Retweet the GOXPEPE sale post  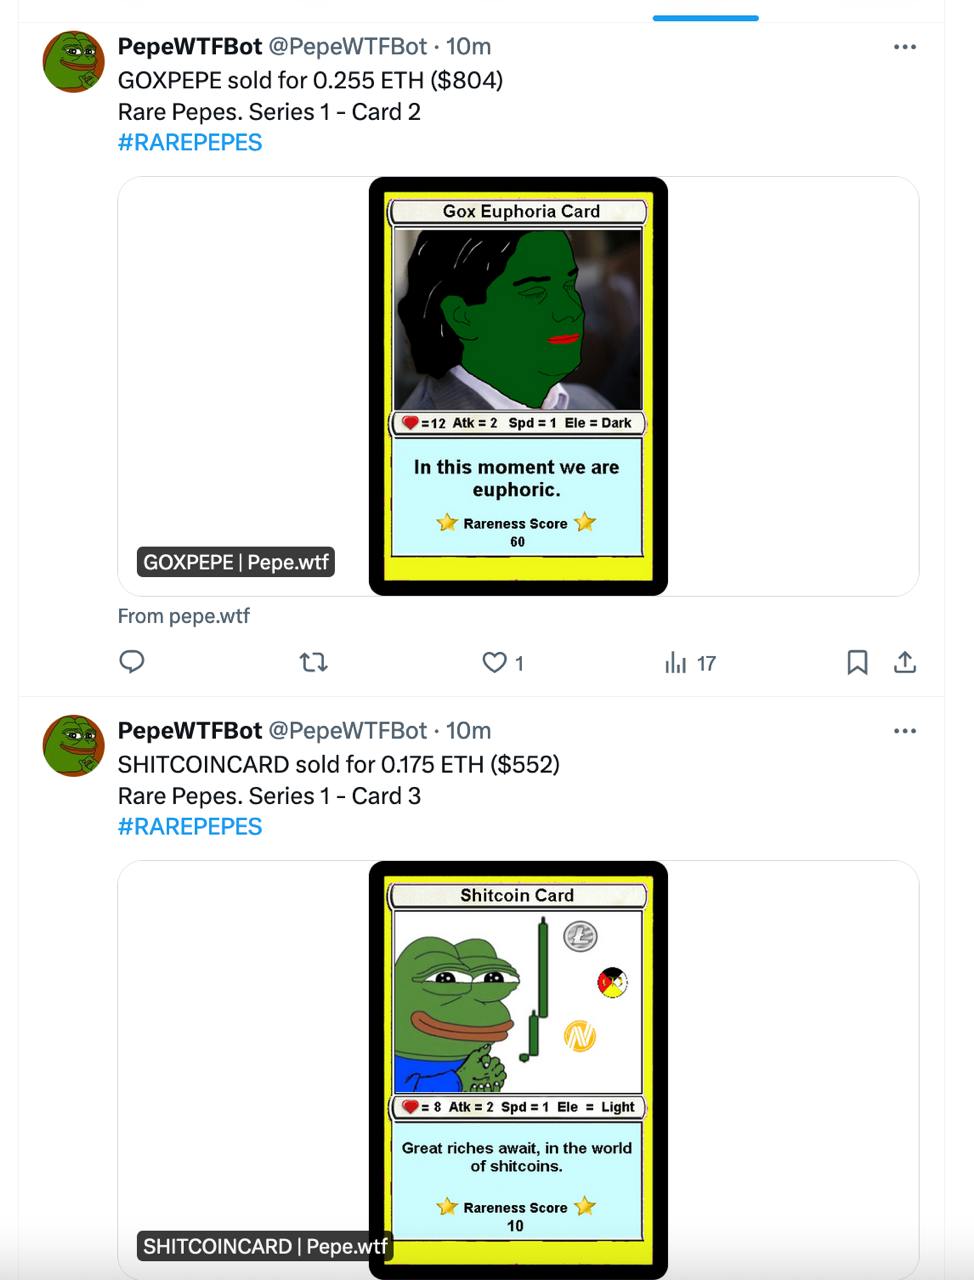314,662
